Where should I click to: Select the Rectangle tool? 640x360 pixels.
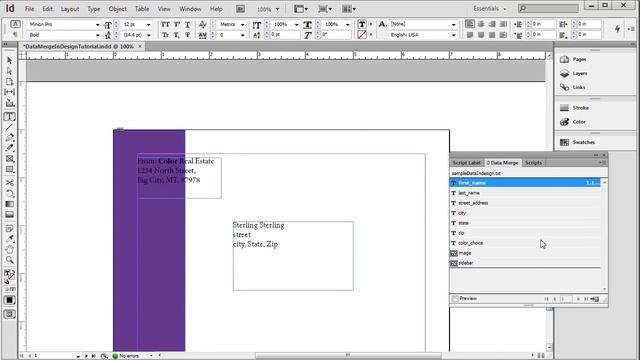click(9, 169)
